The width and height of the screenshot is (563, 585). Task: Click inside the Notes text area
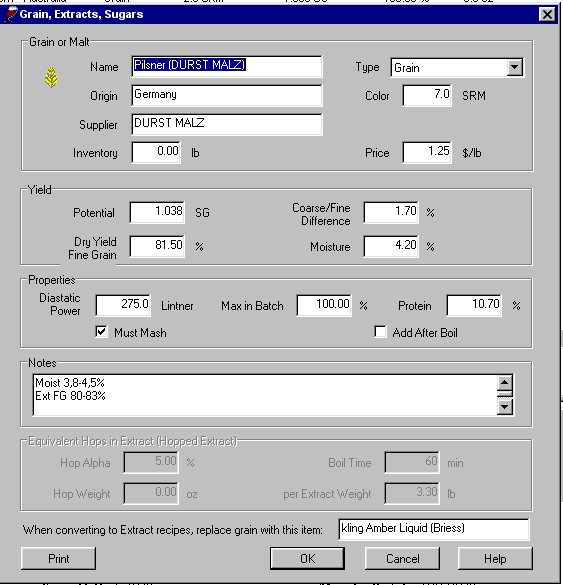(x=265, y=395)
